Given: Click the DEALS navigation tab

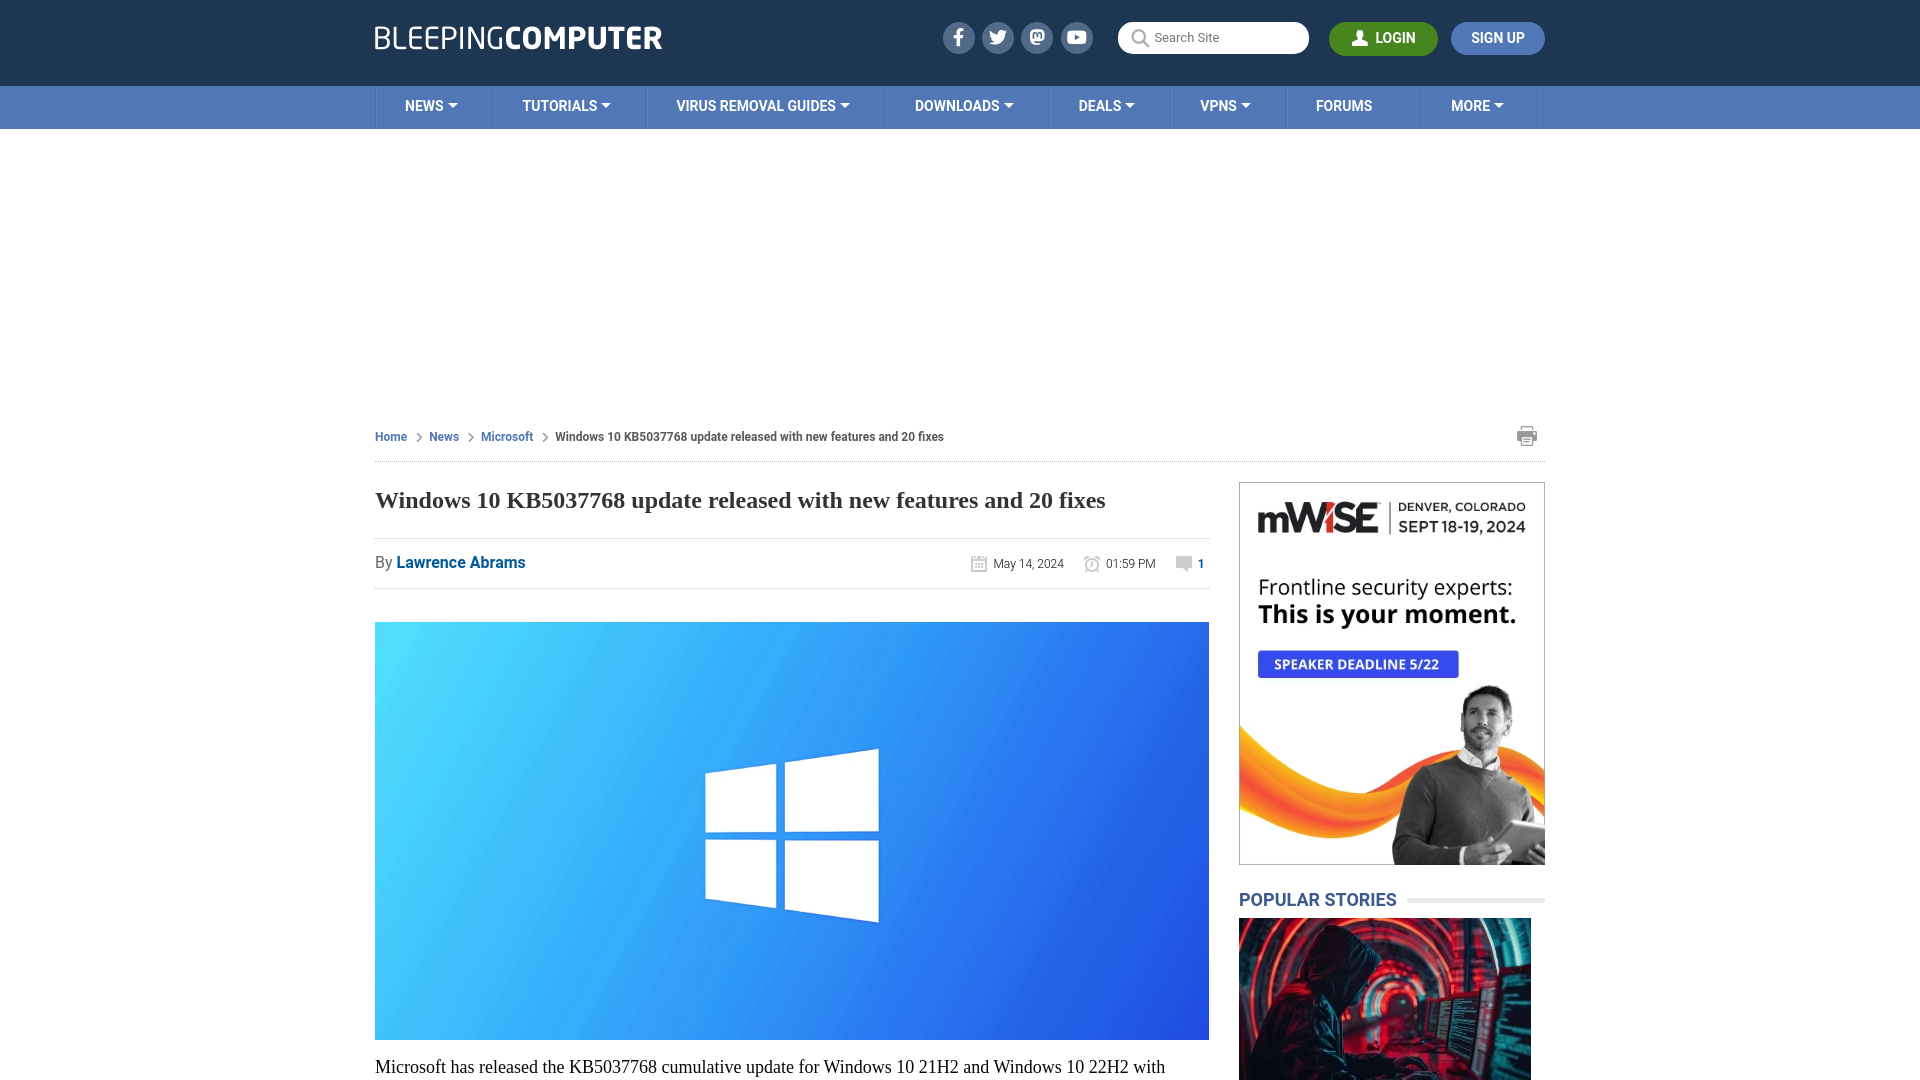Looking at the screenshot, I should pos(1106,107).
